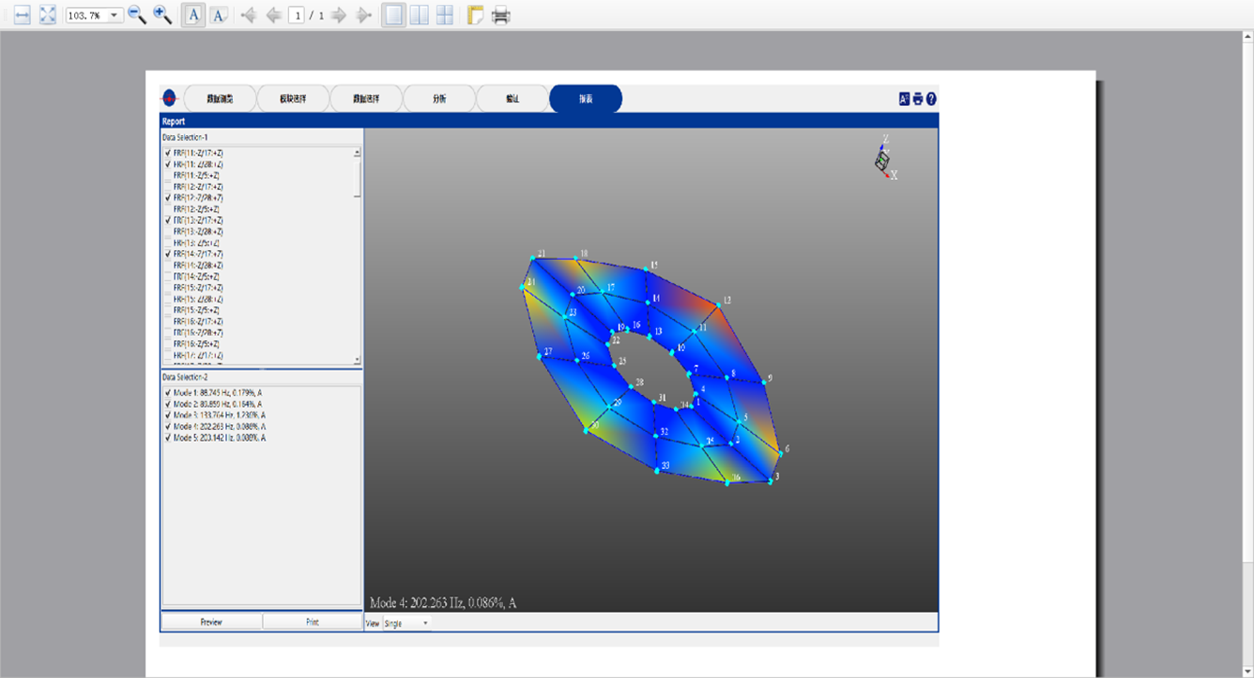Zoom in with the plus magnifier

[x=162, y=15]
